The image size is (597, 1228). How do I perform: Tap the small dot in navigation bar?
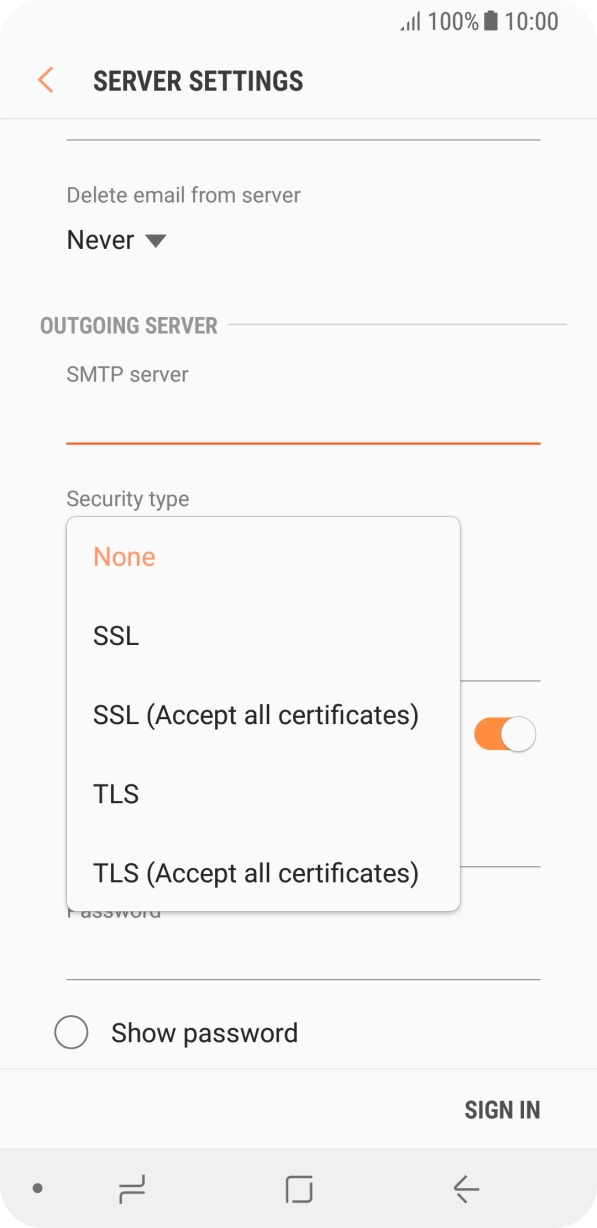[38, 1188]
